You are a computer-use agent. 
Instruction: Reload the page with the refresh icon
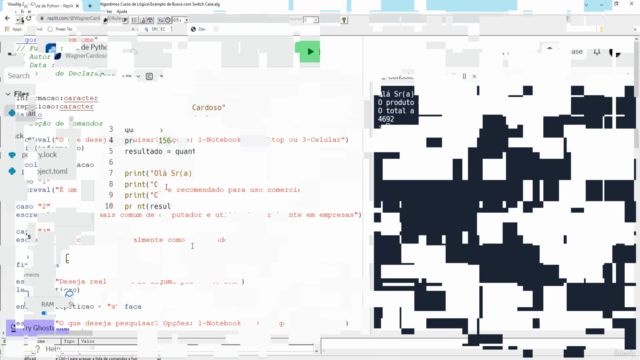pos(29,18)
